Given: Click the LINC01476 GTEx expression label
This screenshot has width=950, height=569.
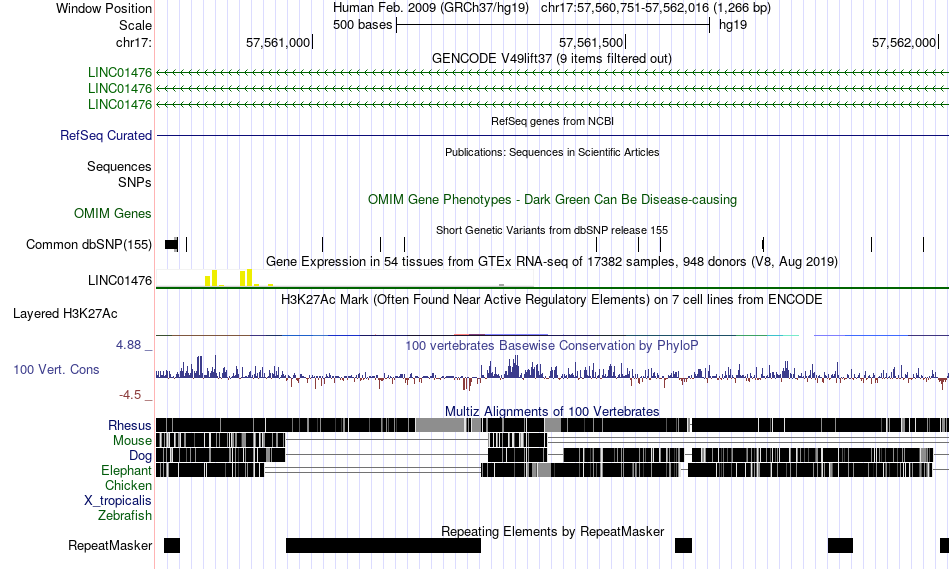Looking at the screenshot, I should [120, 281].
